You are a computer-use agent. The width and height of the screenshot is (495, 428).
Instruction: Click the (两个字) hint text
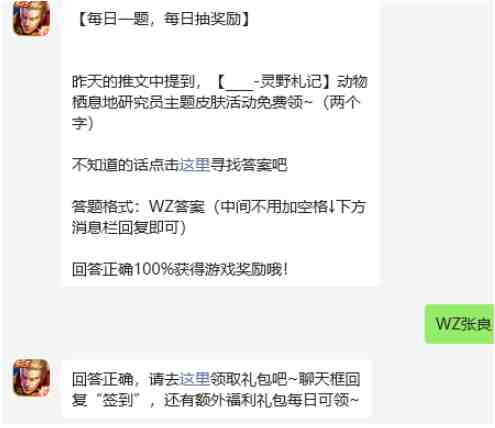pyautogui.click(x=216, y=112)
